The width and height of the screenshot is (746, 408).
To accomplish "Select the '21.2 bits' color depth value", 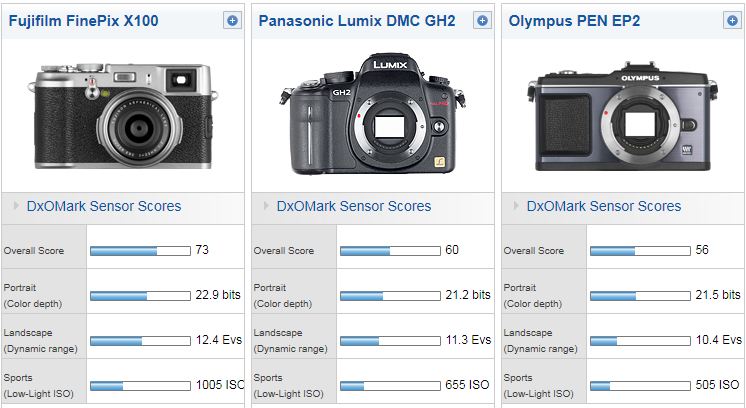I will click(468, 295).
